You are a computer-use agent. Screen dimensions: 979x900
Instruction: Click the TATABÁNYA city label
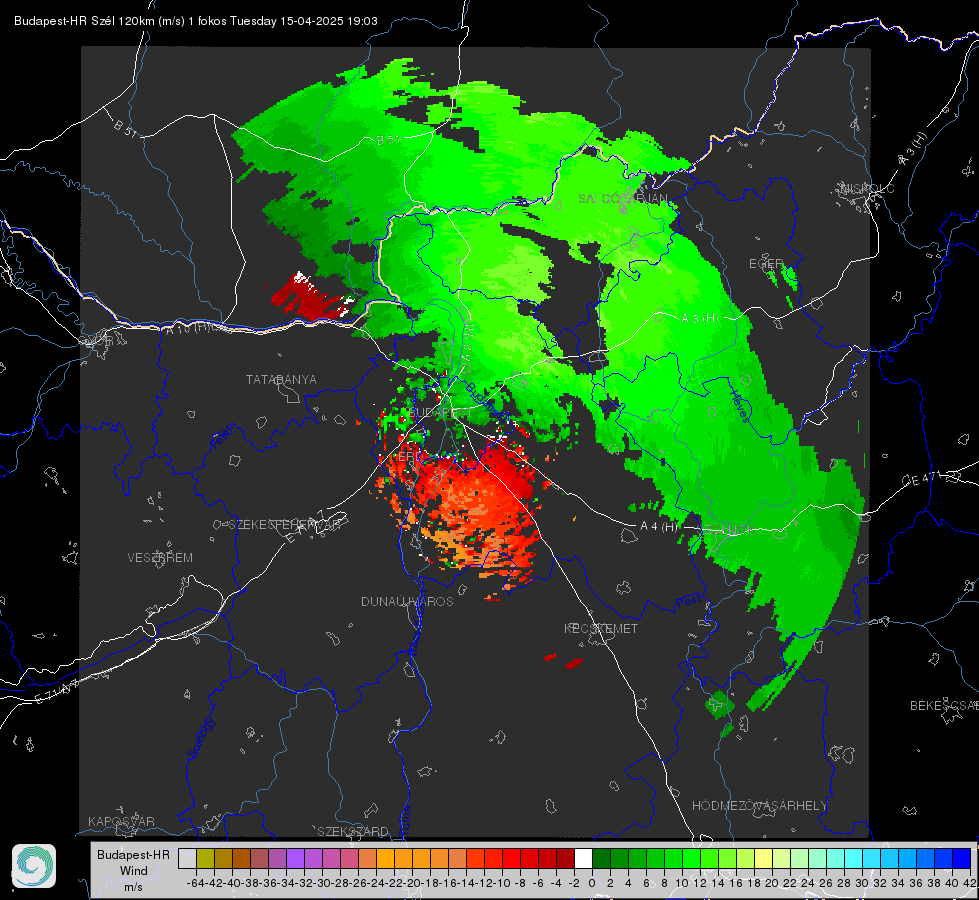281,379
